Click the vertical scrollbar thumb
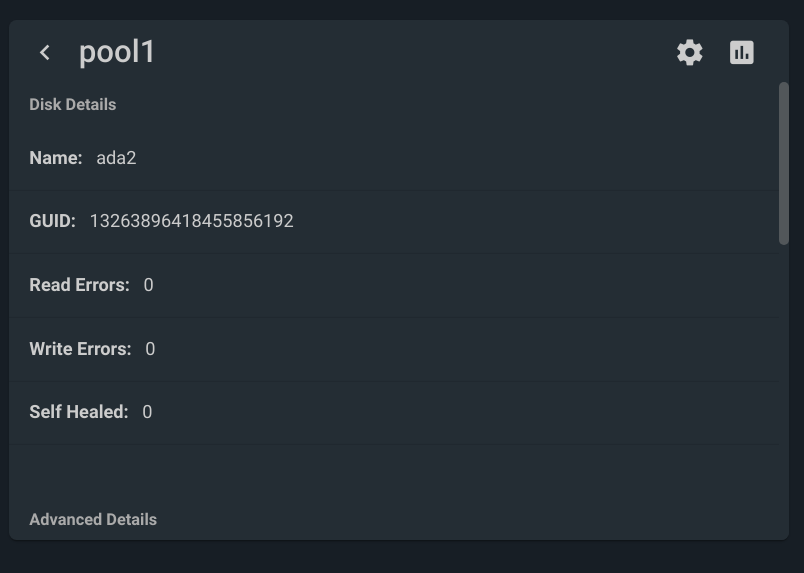Image resolution: width=804 pixels, height=573 pixels. click(x=783, y=163)
